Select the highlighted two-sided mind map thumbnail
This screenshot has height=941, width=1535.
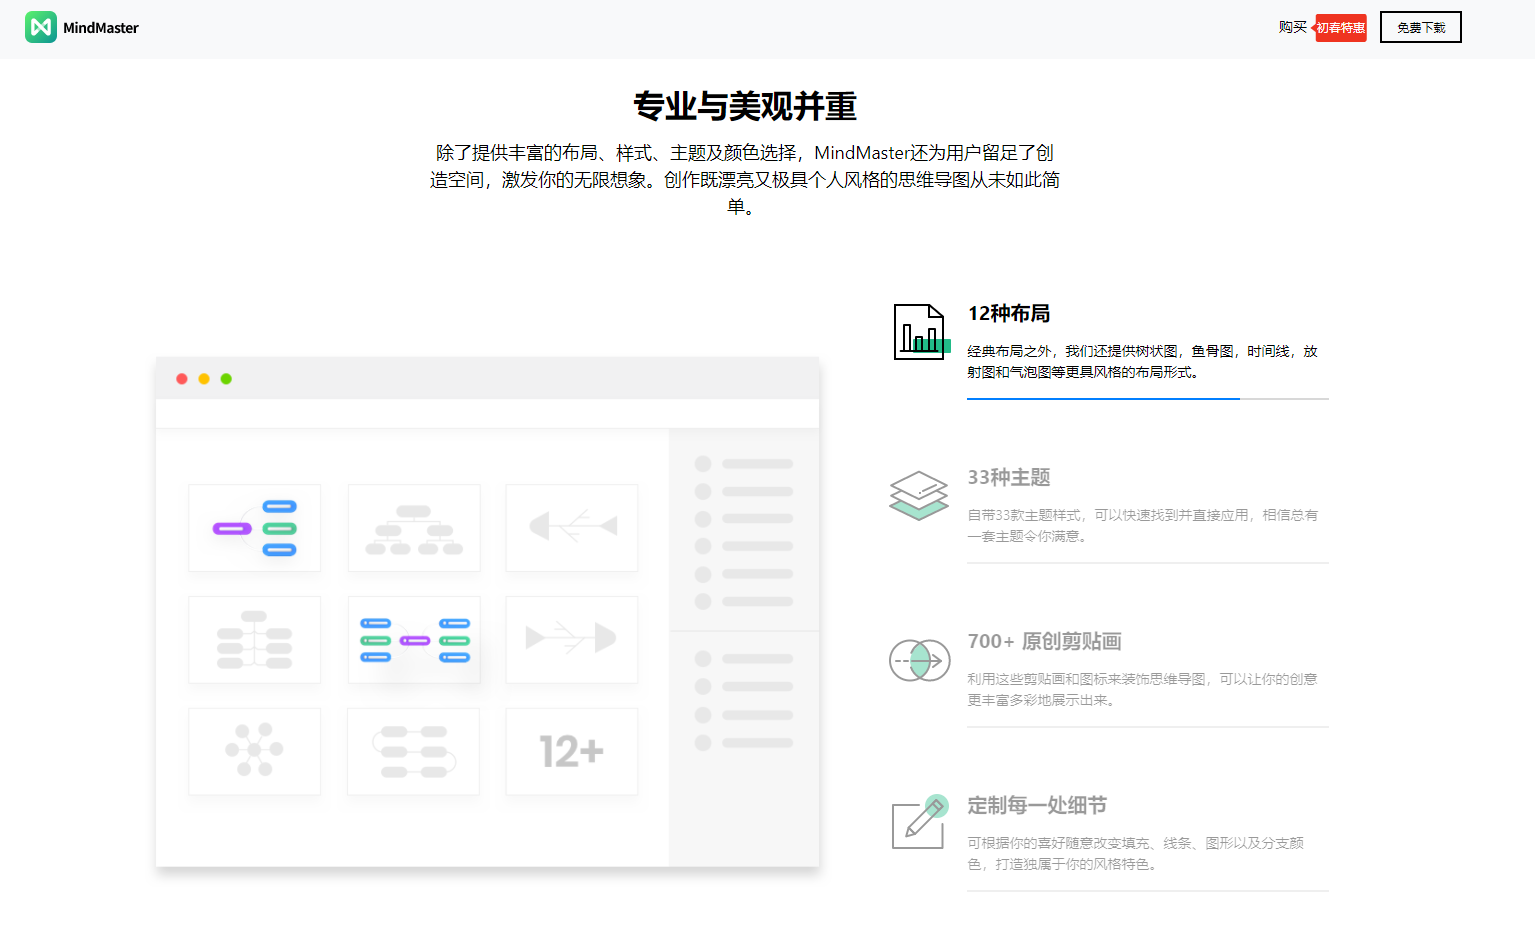point(414,640)
